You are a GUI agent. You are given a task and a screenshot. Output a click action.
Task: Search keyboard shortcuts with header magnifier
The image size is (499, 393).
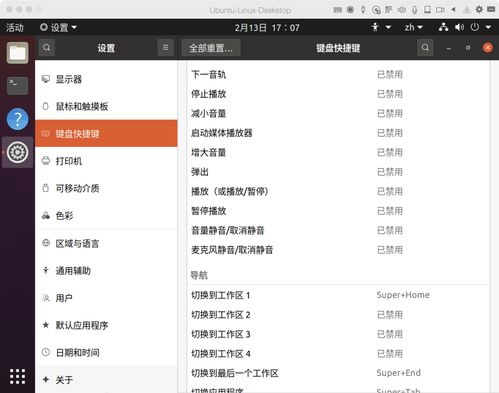point(425,48)
